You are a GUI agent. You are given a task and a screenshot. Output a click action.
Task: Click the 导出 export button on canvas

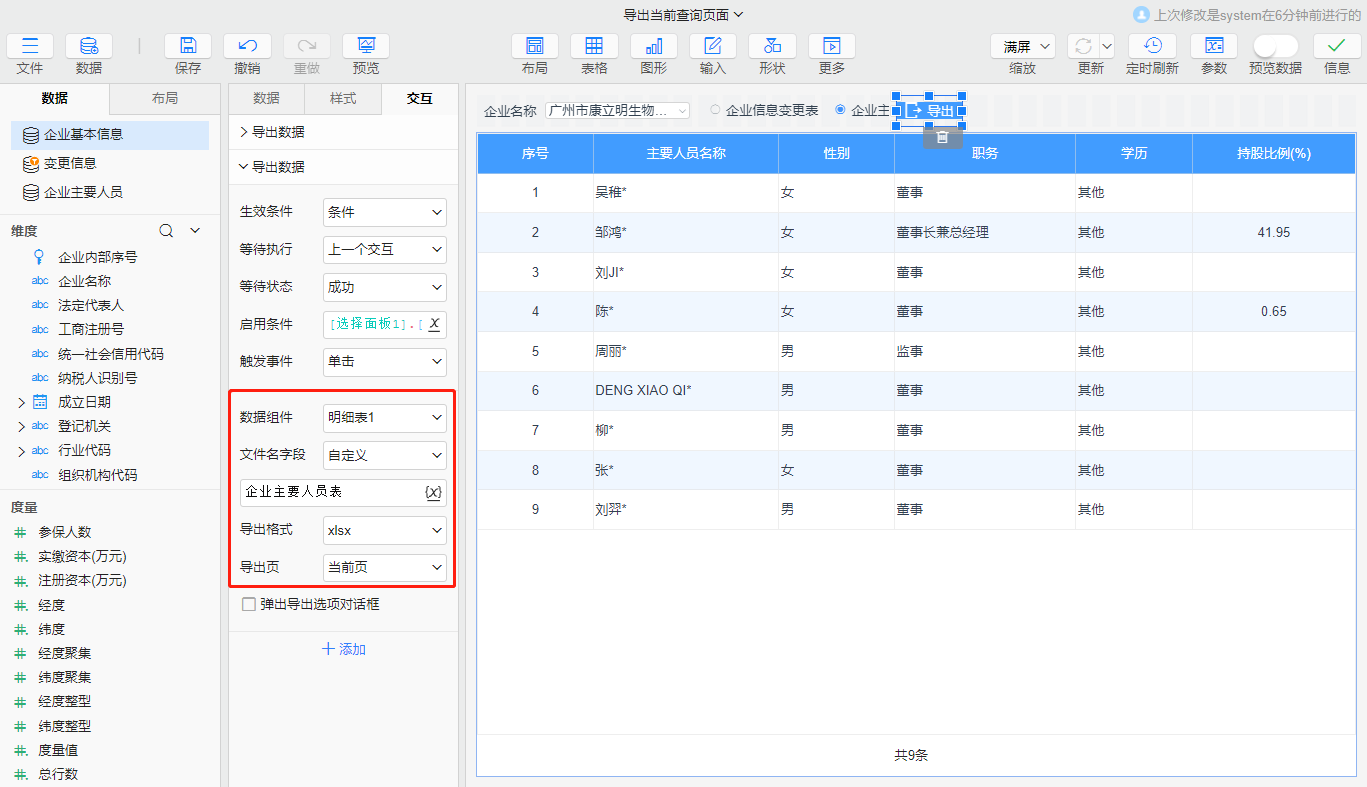(932, 111)
